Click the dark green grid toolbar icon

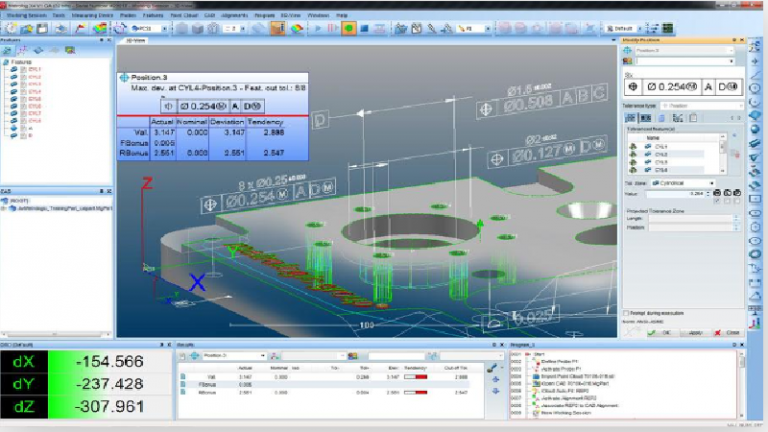pos(667,28)
